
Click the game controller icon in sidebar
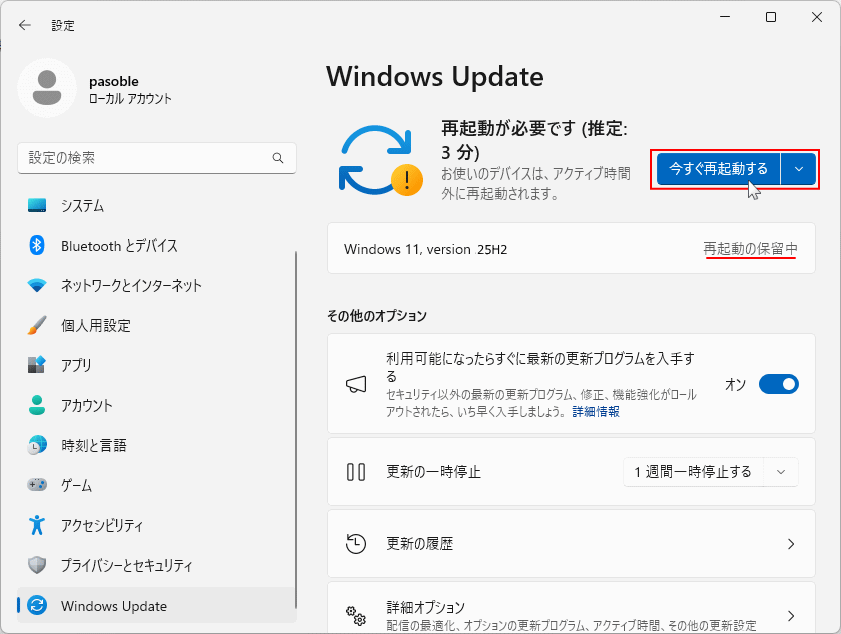point(37,485)
